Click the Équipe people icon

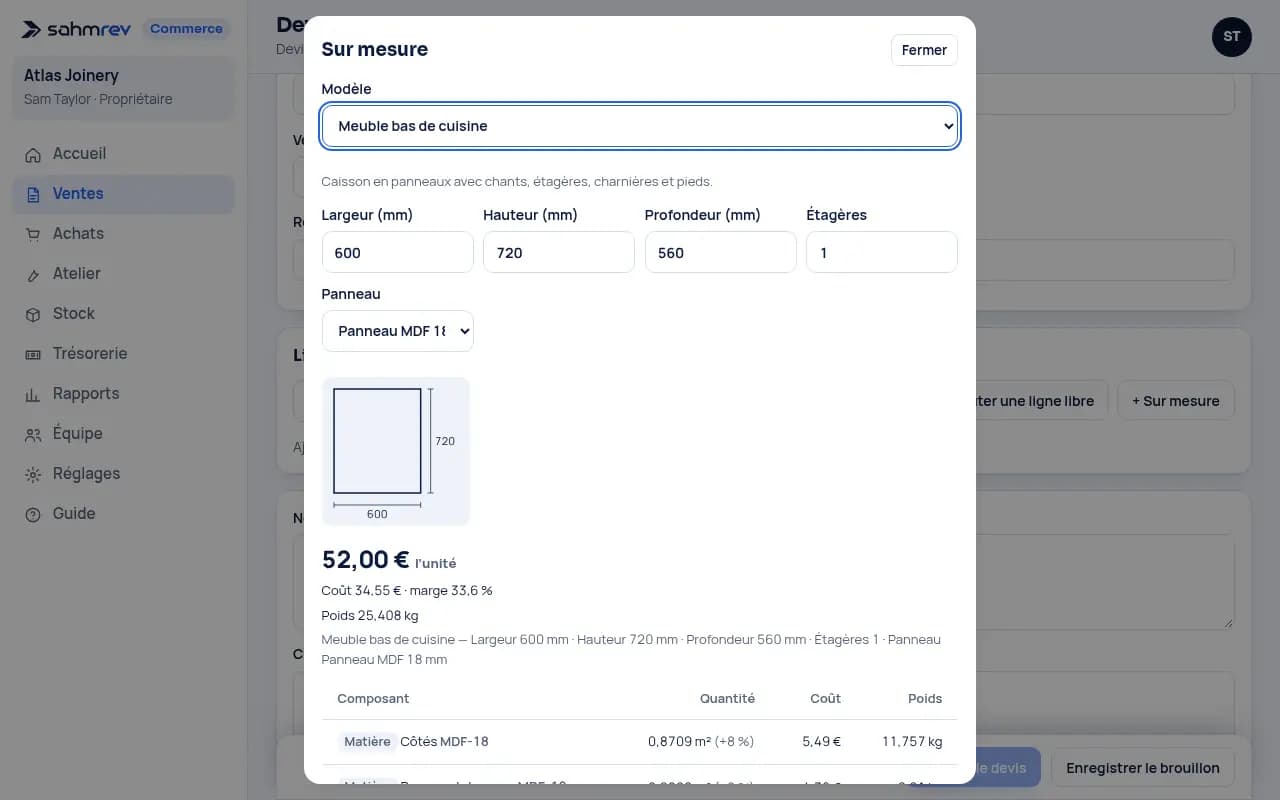point(33,434)
